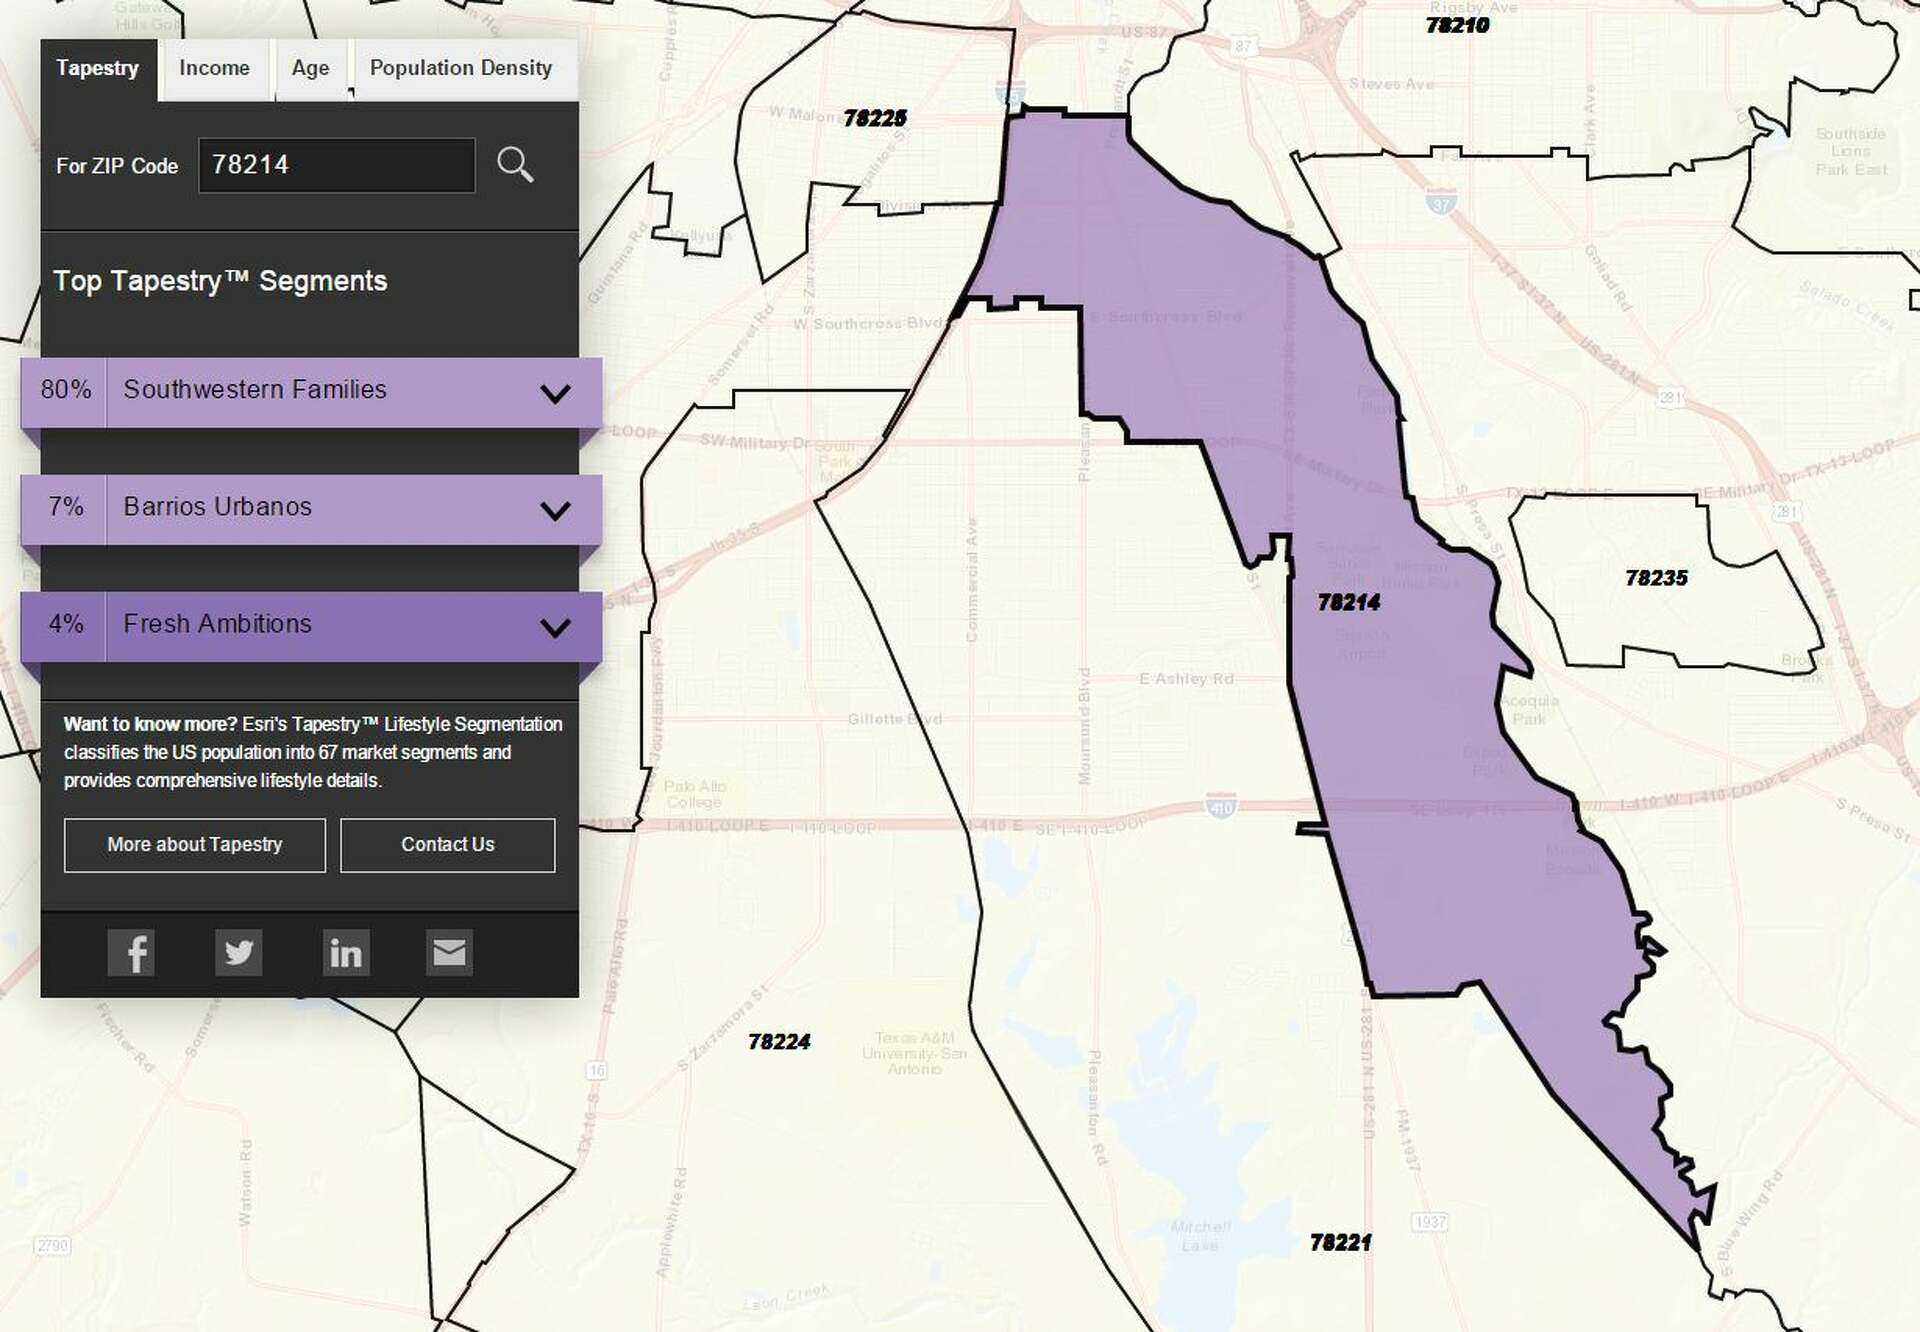Expand the Barrios Urbanos segment chevron
The height and width of the screenshot is (1332, 1920).
[555, 510]
